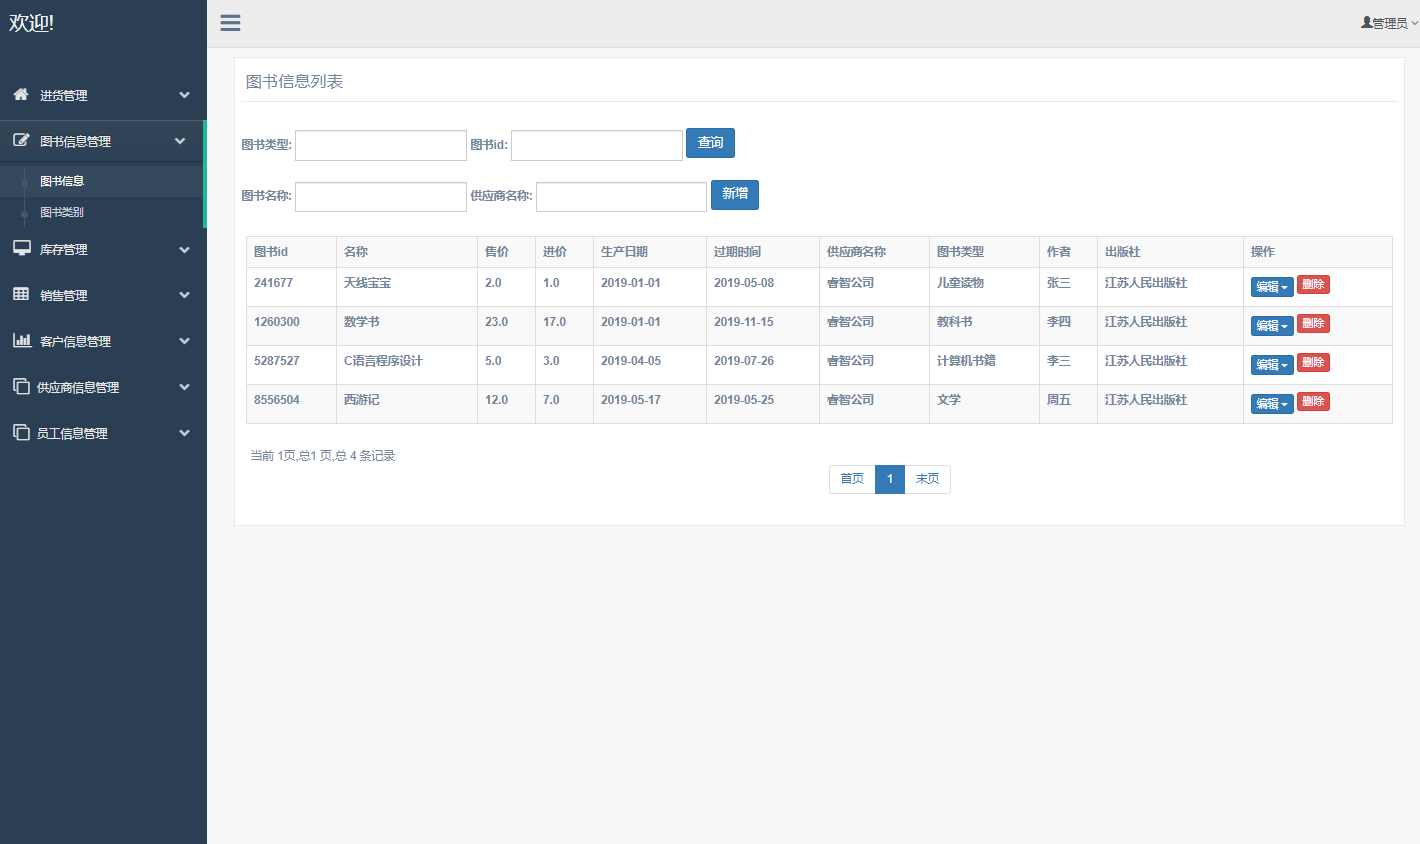1420x844 pixels.
Task: Go to 末页 in pagination
Action: [927, 479]
